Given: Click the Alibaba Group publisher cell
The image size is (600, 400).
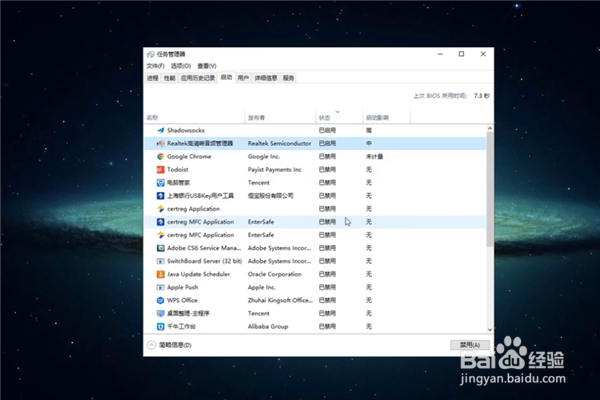Looking at the screenshot, I should tap(268, 326).
